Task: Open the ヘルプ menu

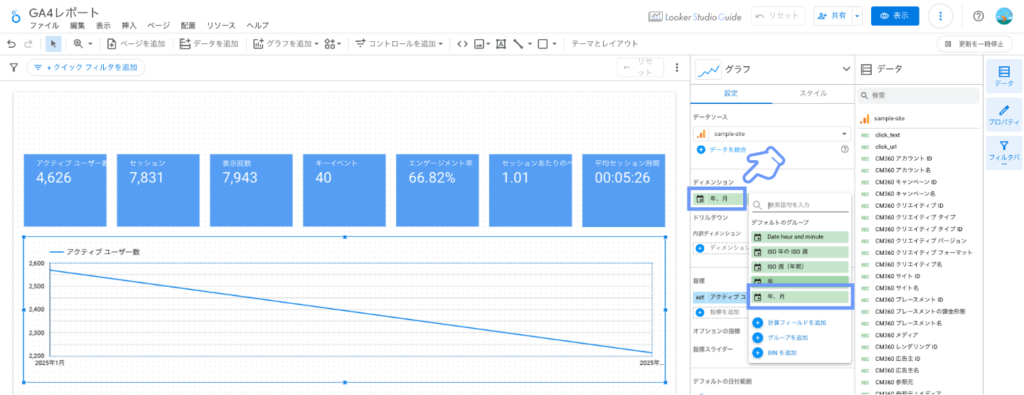Action: (257, 25)
